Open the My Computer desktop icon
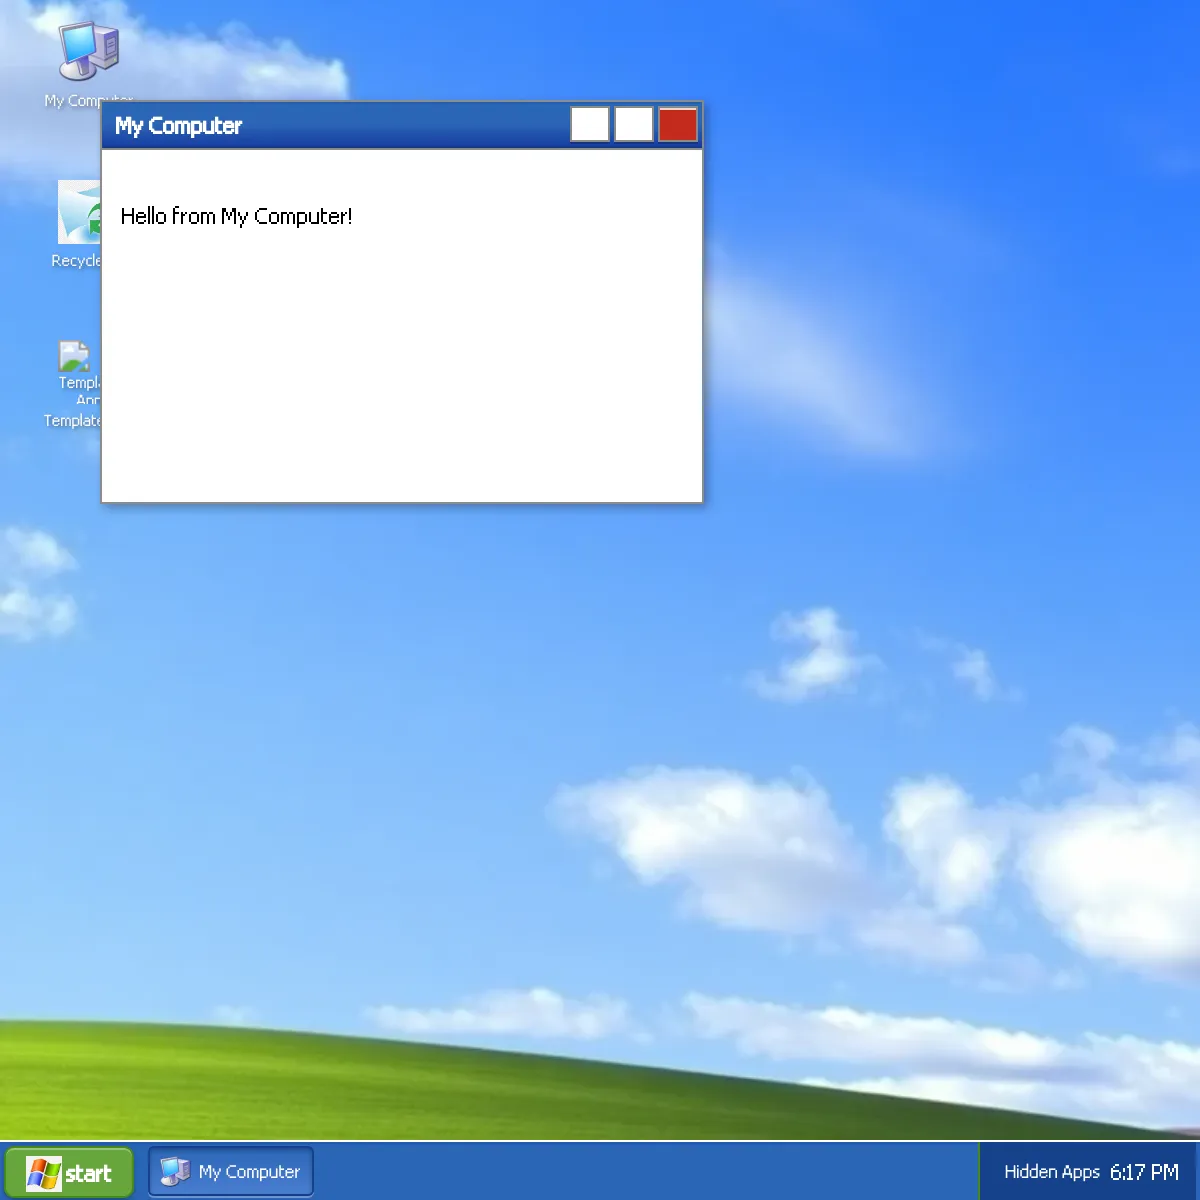 [x=88, y=52]
